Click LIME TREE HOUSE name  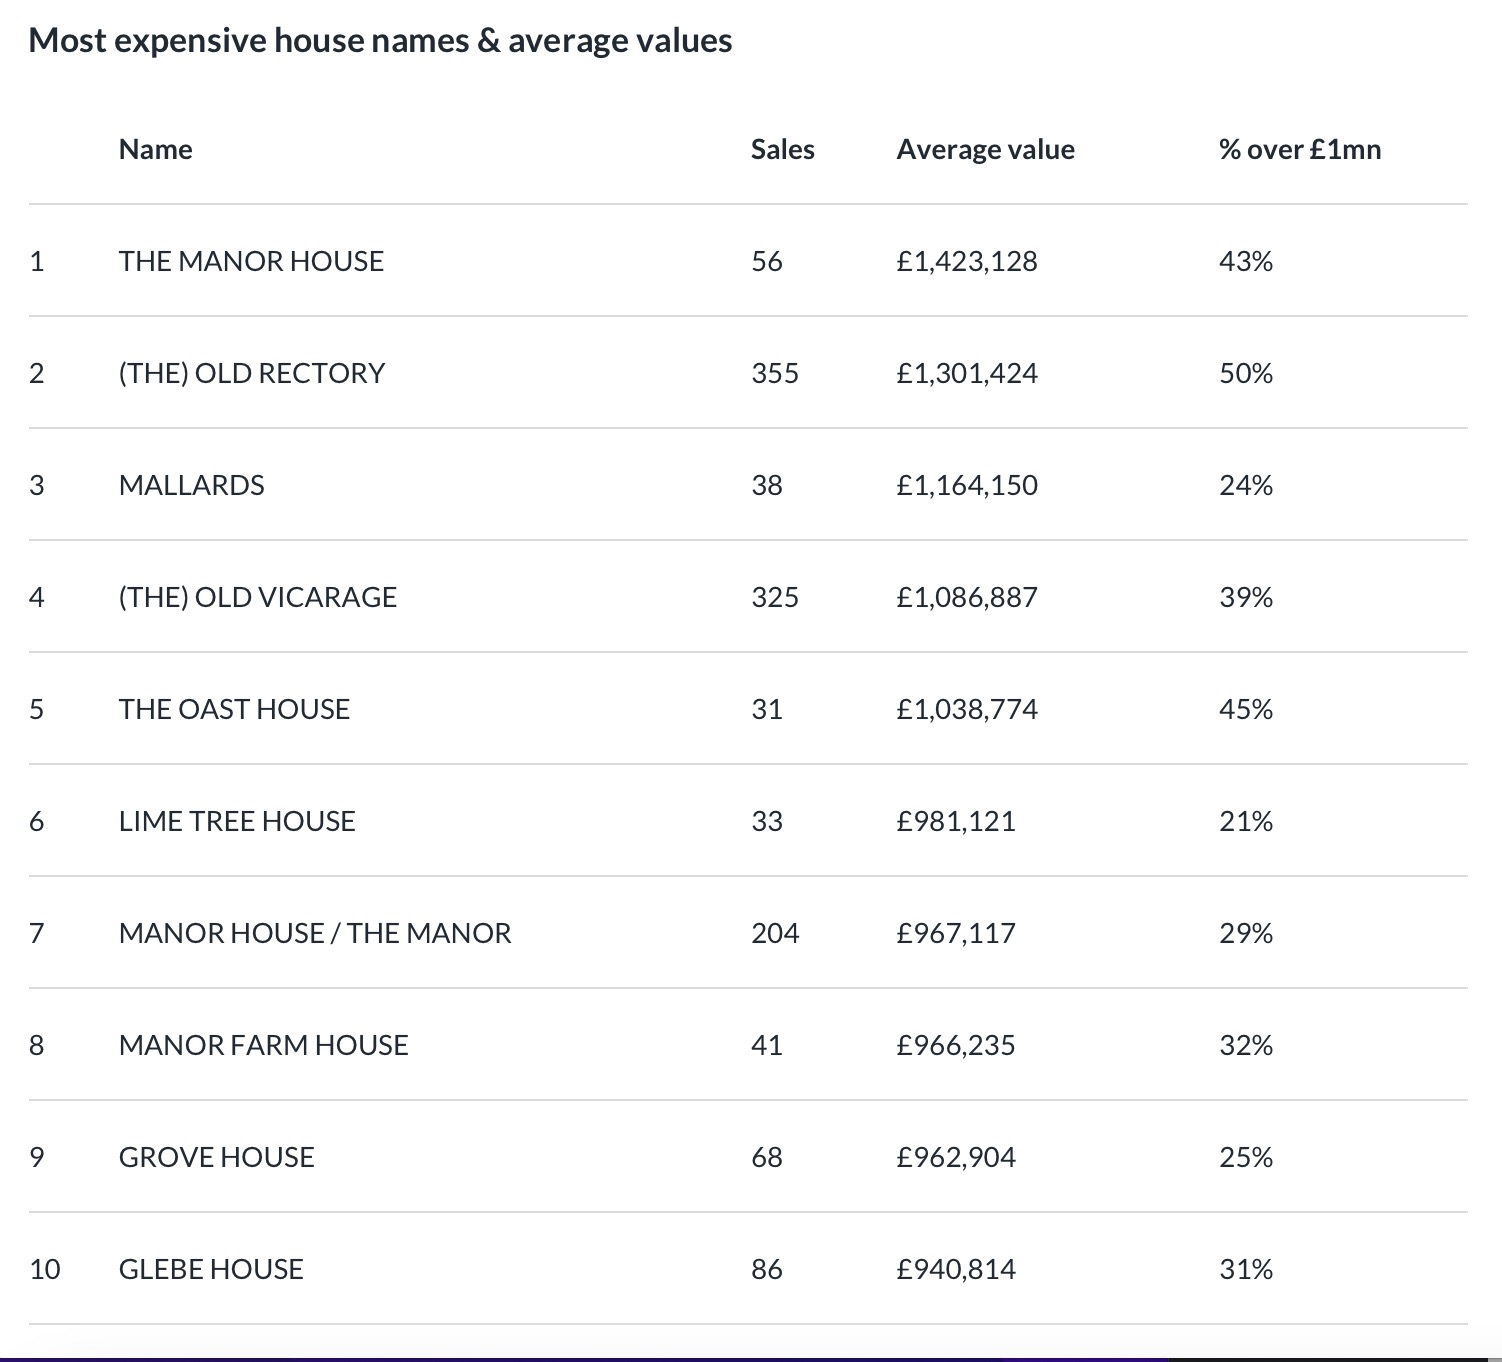click(x=237, y=821)
